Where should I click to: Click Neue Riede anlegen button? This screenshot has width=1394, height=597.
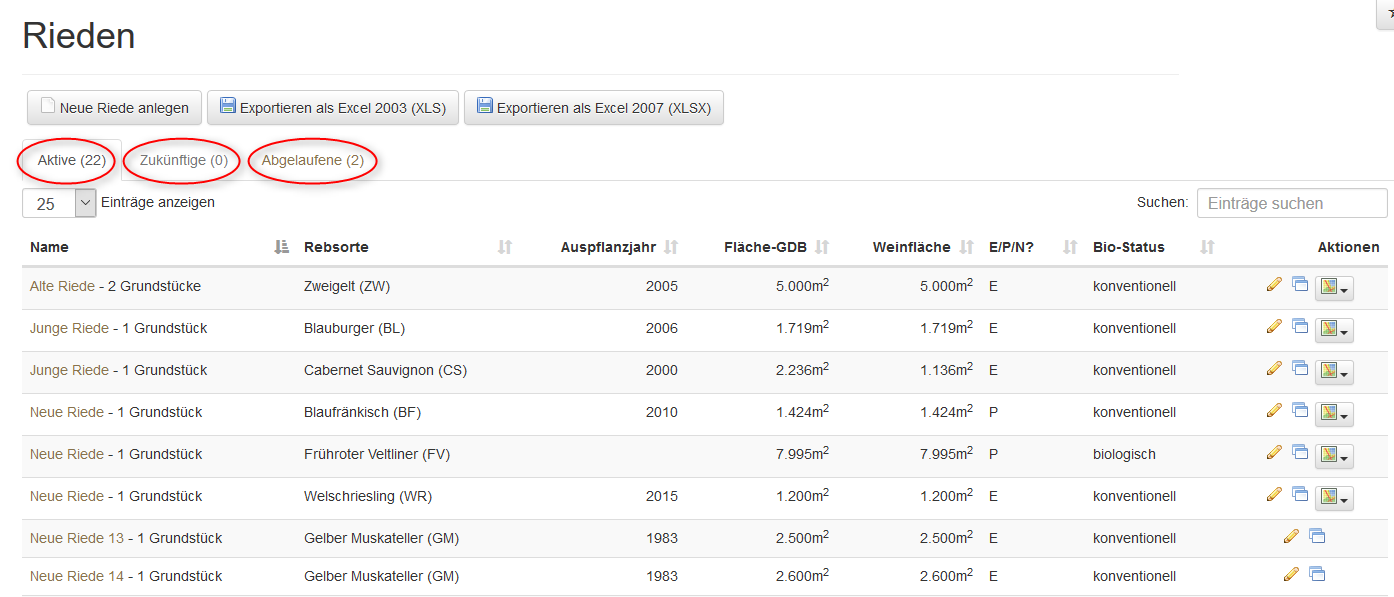pyautogui.click(x=114, y=108)
